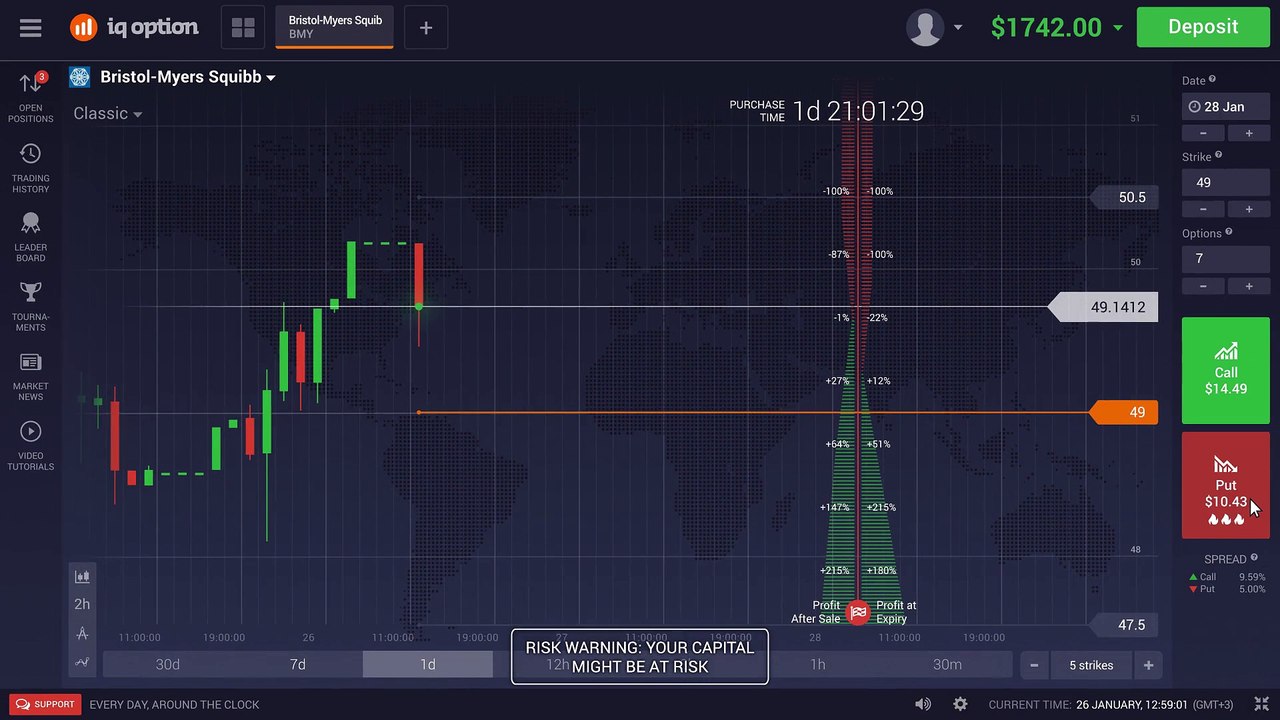The width and height of the screenshot is (1280, 720).
Task: Increase the strikes count with plus
Action: (1148, 665)
